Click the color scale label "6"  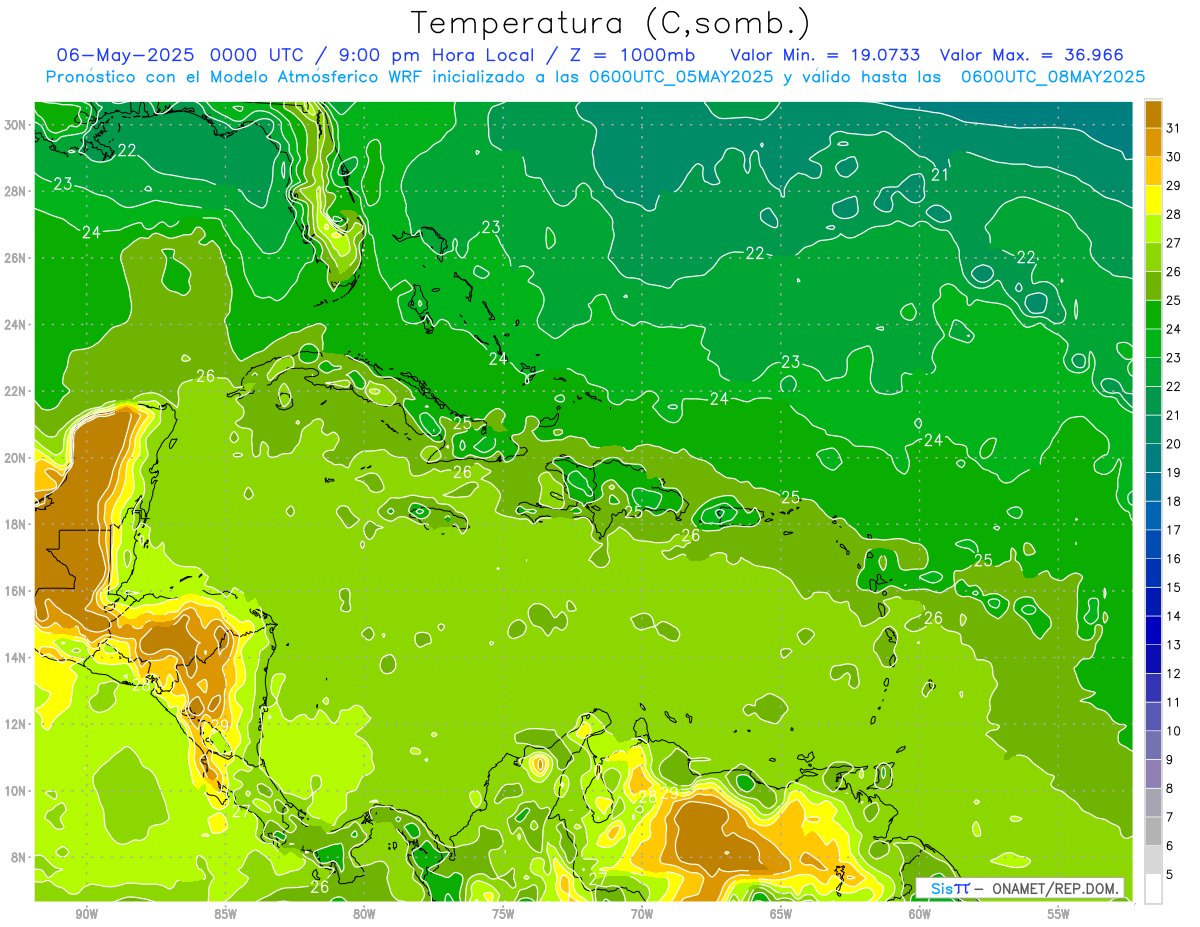tap(1170, 846)
